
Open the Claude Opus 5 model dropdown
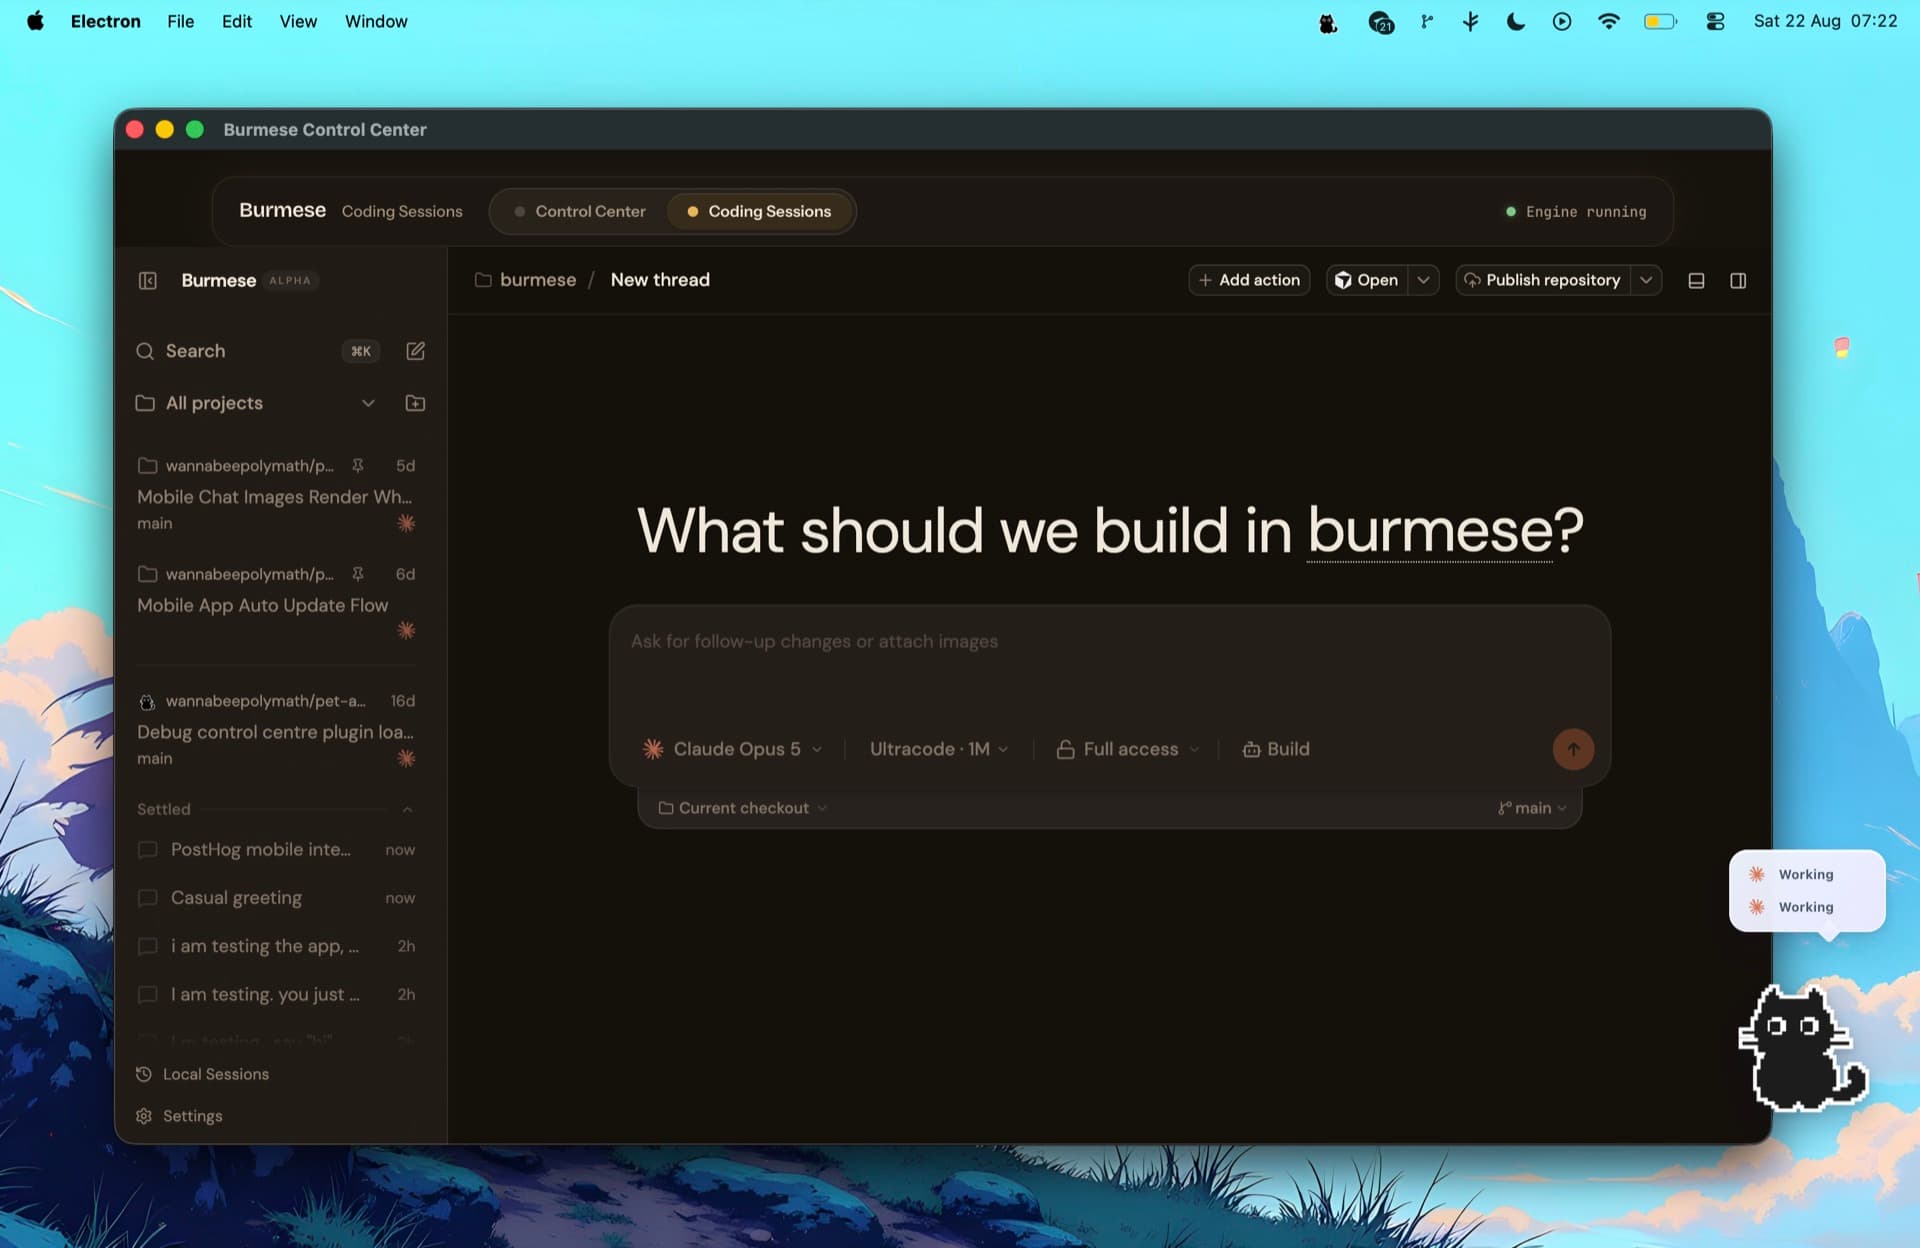point(733,749)
